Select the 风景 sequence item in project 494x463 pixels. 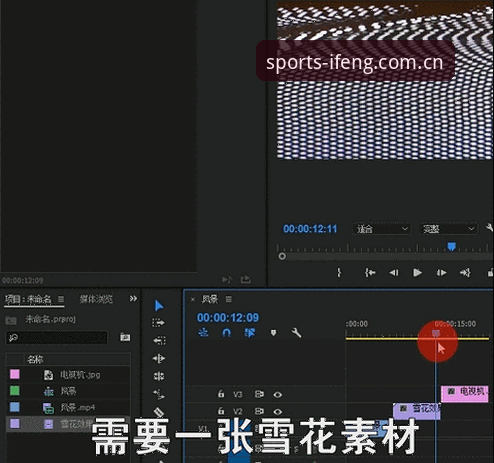(68, 391)
